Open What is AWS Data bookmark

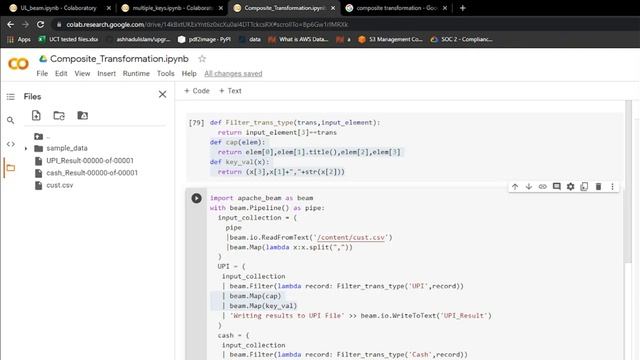[298, 39]
